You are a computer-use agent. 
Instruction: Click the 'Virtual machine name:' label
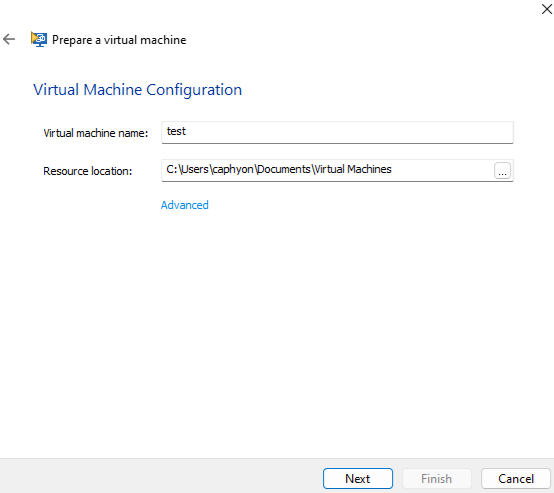point(96,133)
